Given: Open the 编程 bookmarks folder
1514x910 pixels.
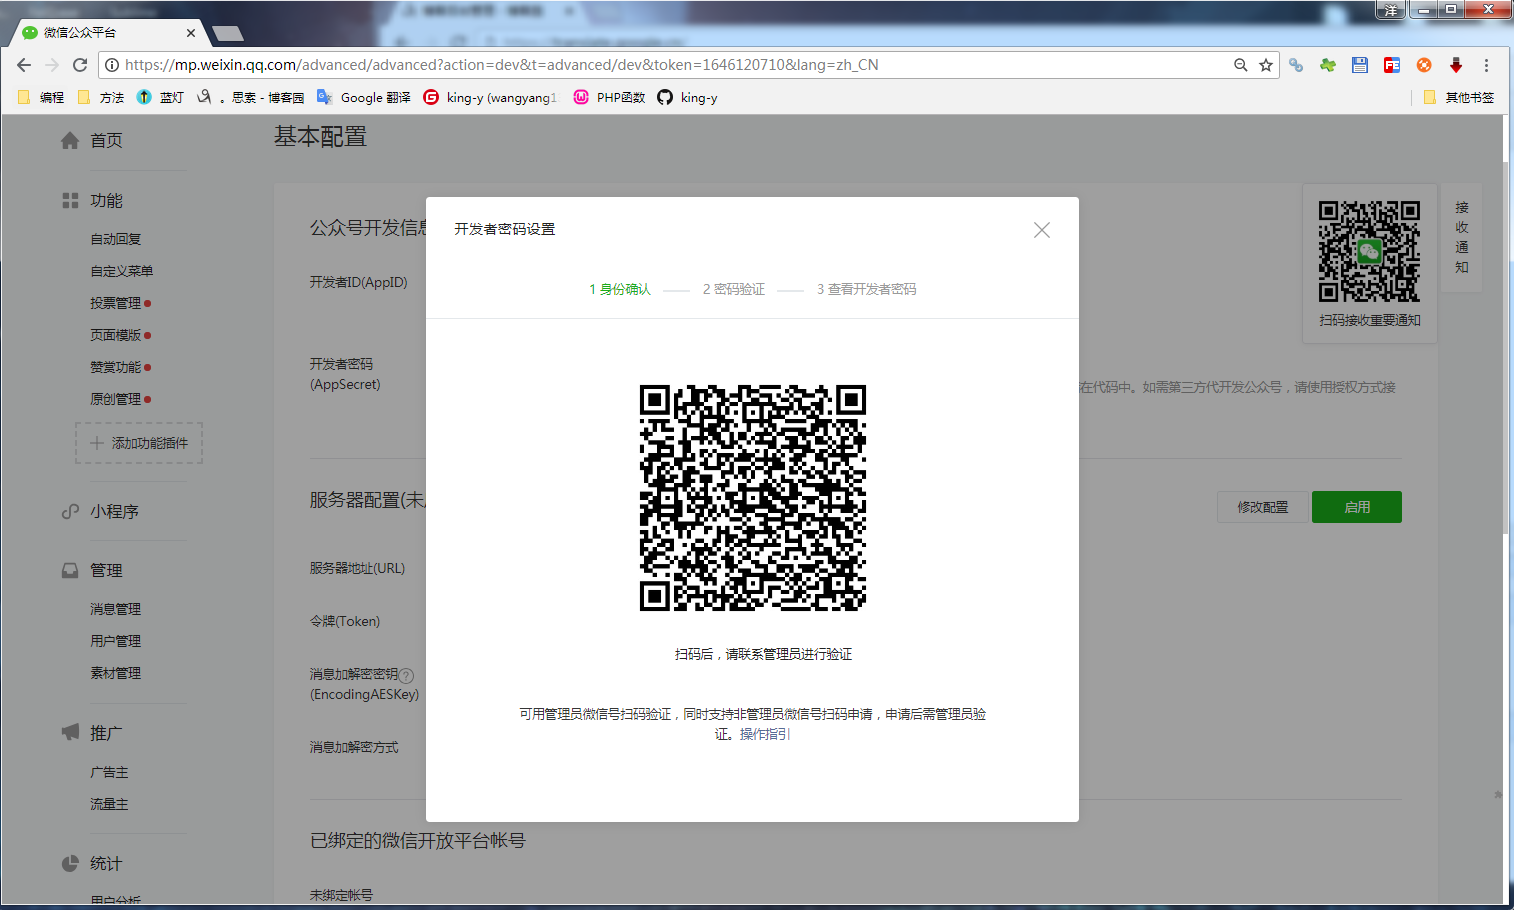Looking at the screenshot, I should [41, 97].
